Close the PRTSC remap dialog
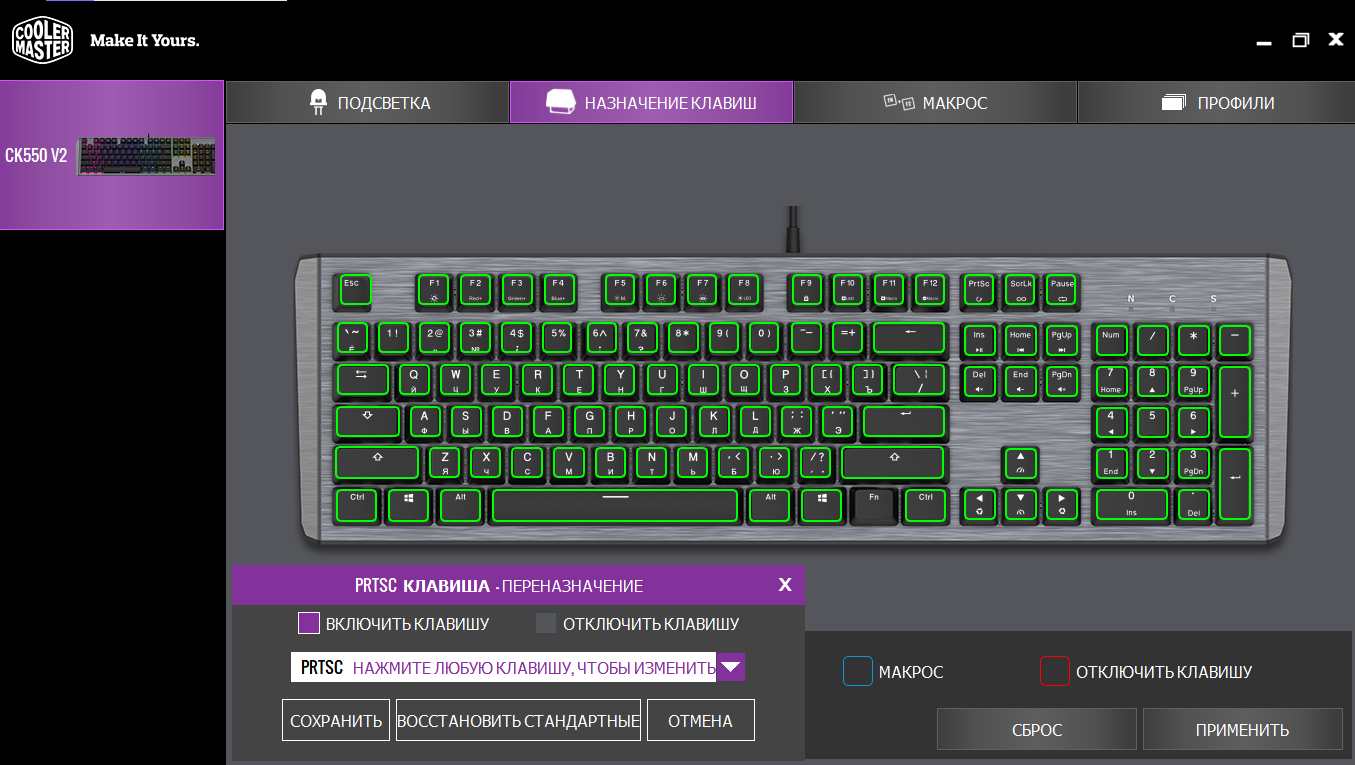 785,585
